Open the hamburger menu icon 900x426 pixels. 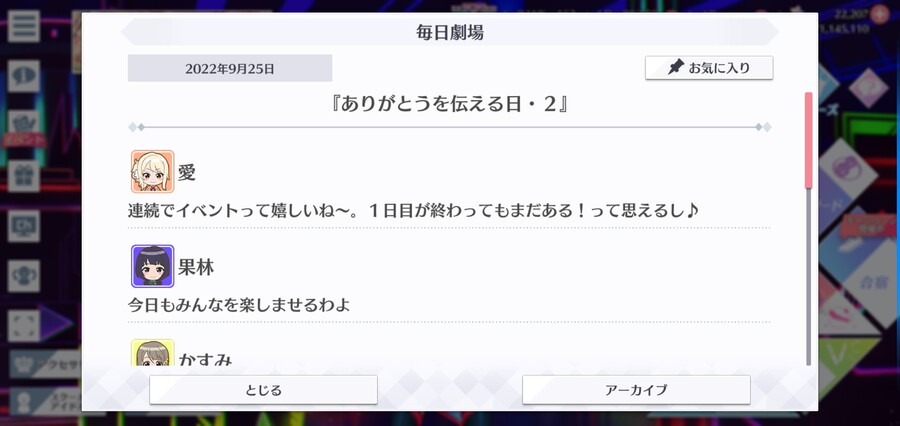pos(24,26)
